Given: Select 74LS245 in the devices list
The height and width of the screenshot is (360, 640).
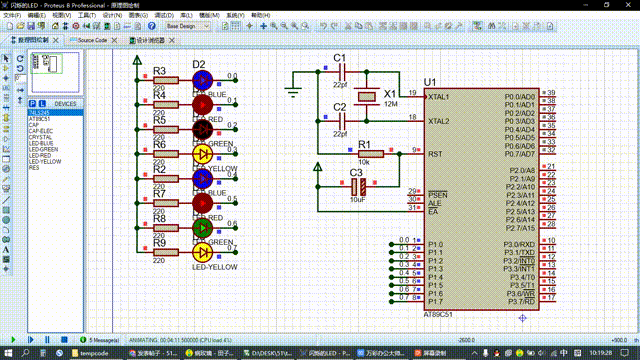Looking at the screenshot, I should [56, 113].
